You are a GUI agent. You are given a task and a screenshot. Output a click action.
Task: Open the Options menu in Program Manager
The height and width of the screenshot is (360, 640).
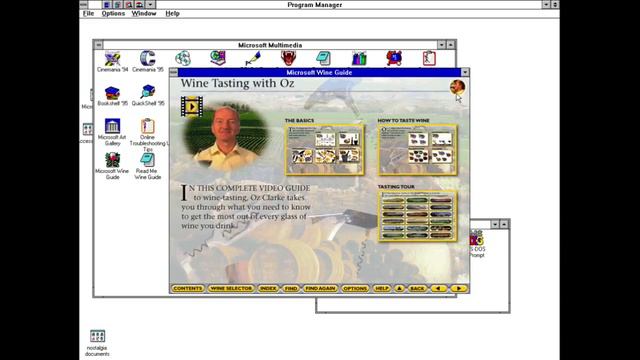113,13
